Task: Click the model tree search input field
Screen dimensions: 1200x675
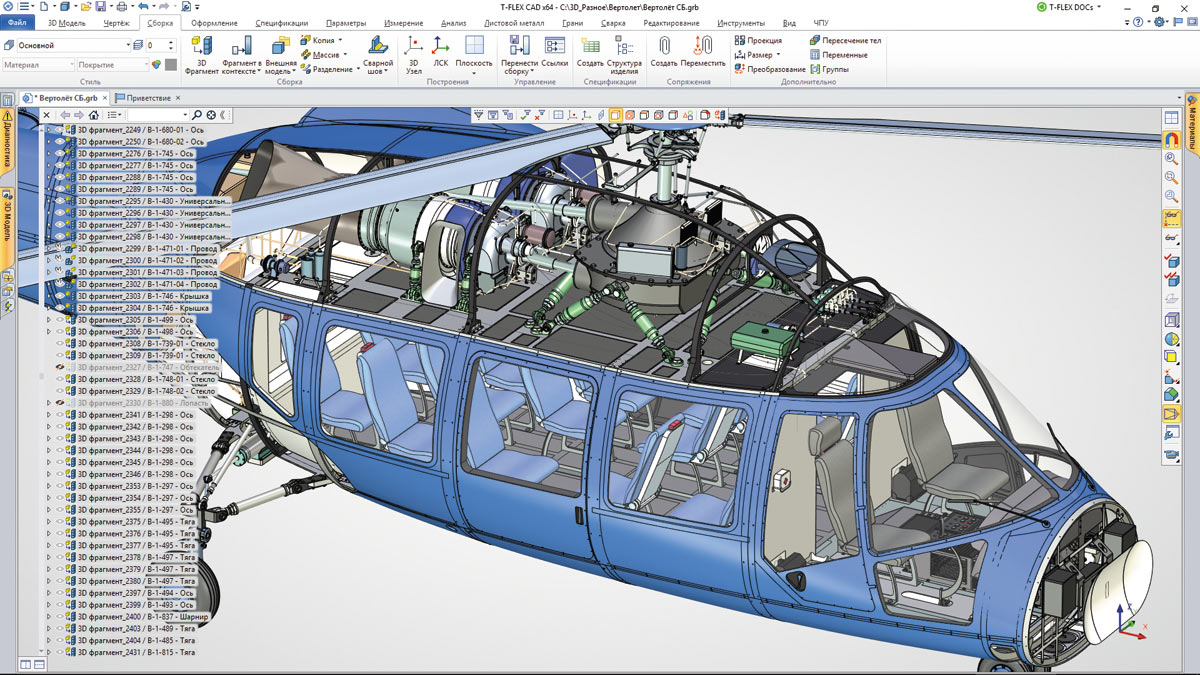Action: (156, 115)
